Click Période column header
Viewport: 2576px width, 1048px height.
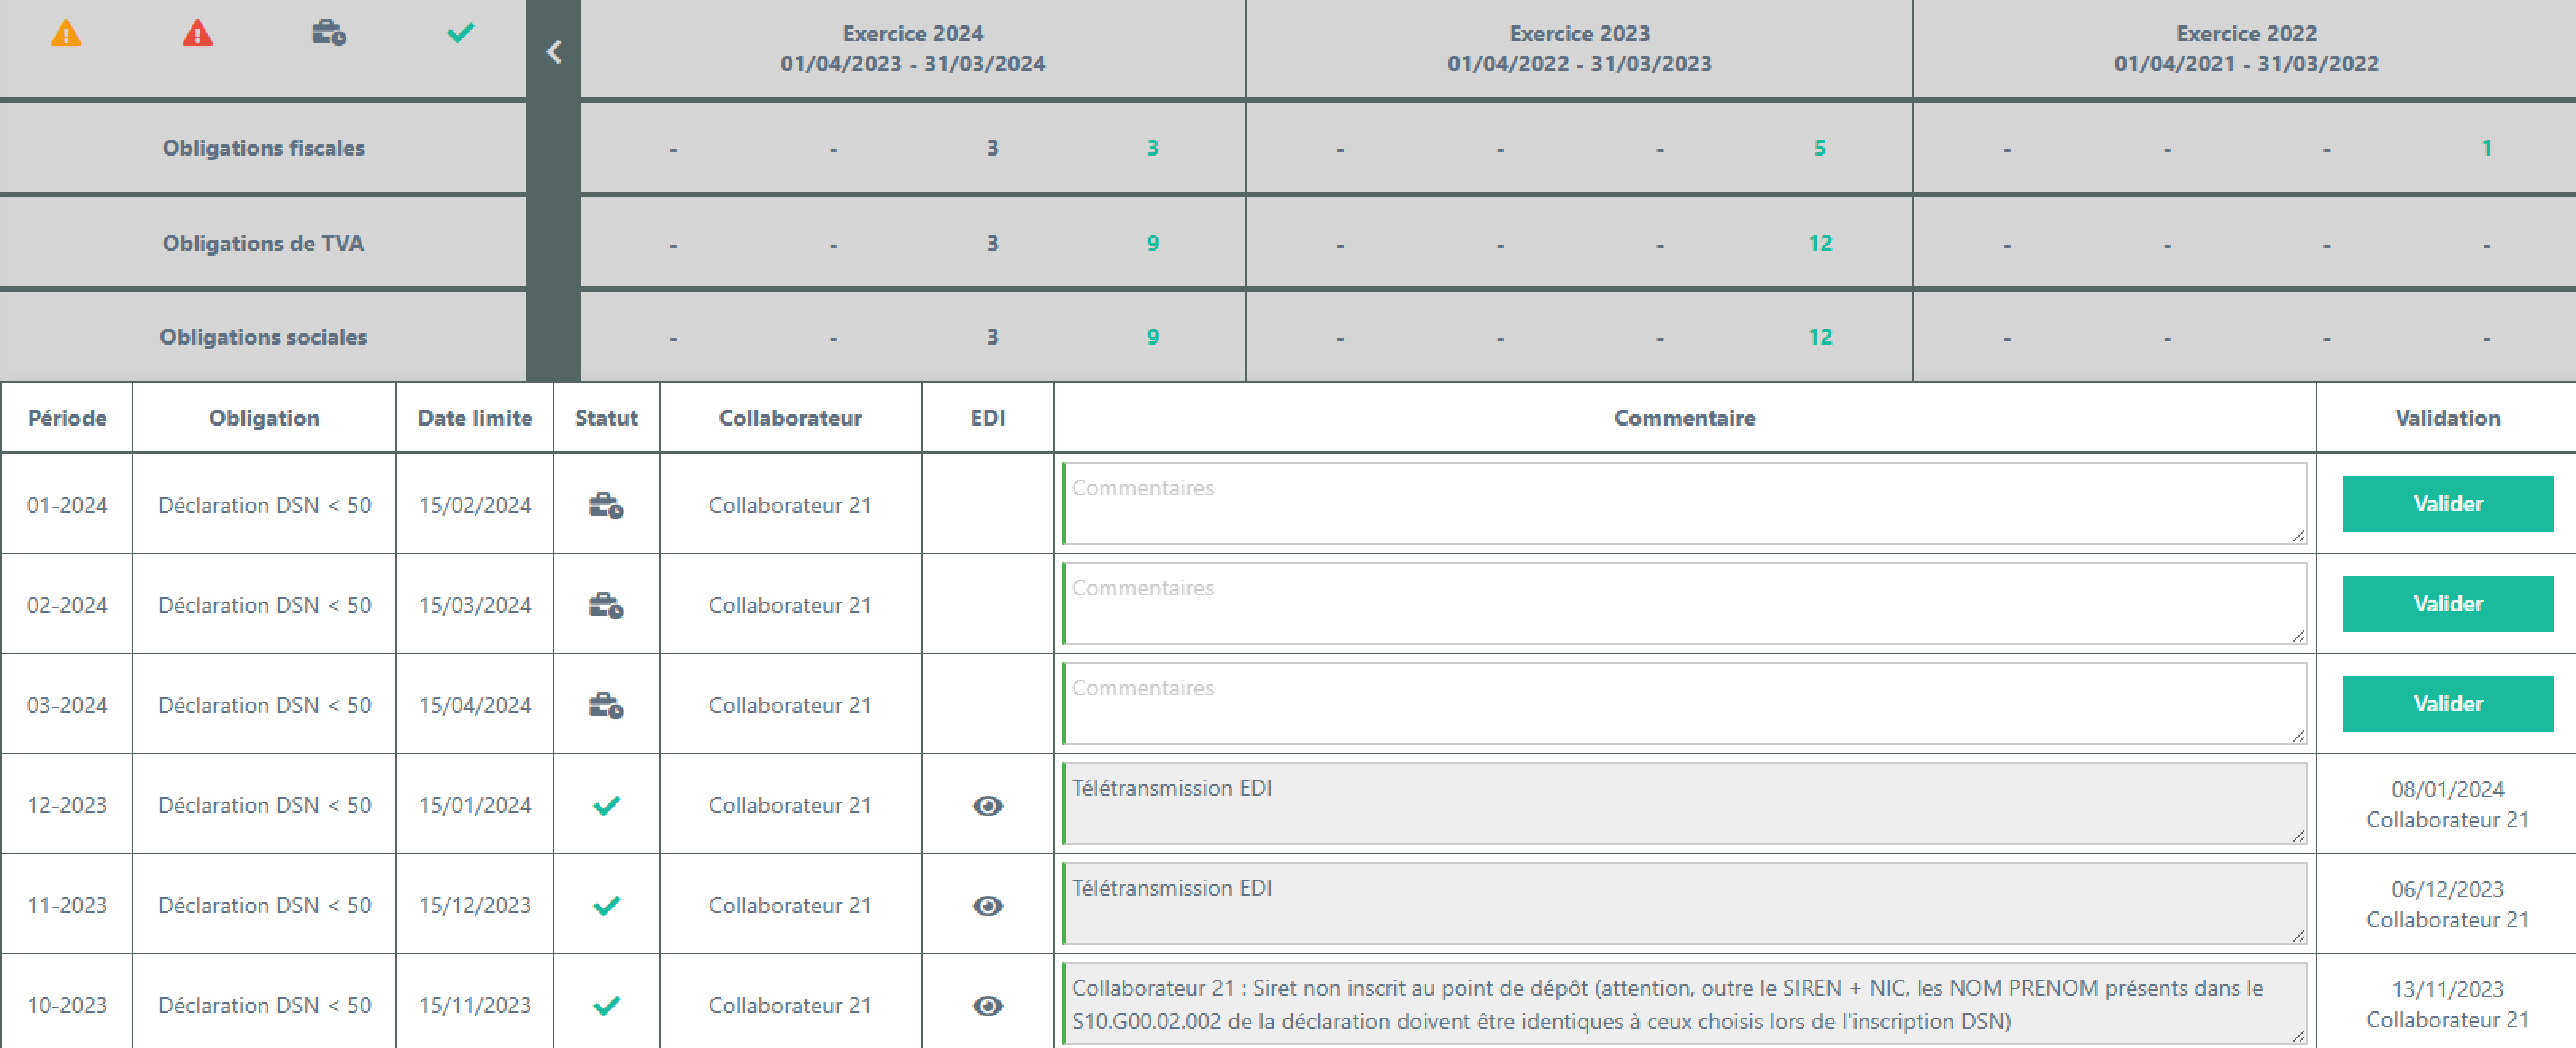[67, 418]
